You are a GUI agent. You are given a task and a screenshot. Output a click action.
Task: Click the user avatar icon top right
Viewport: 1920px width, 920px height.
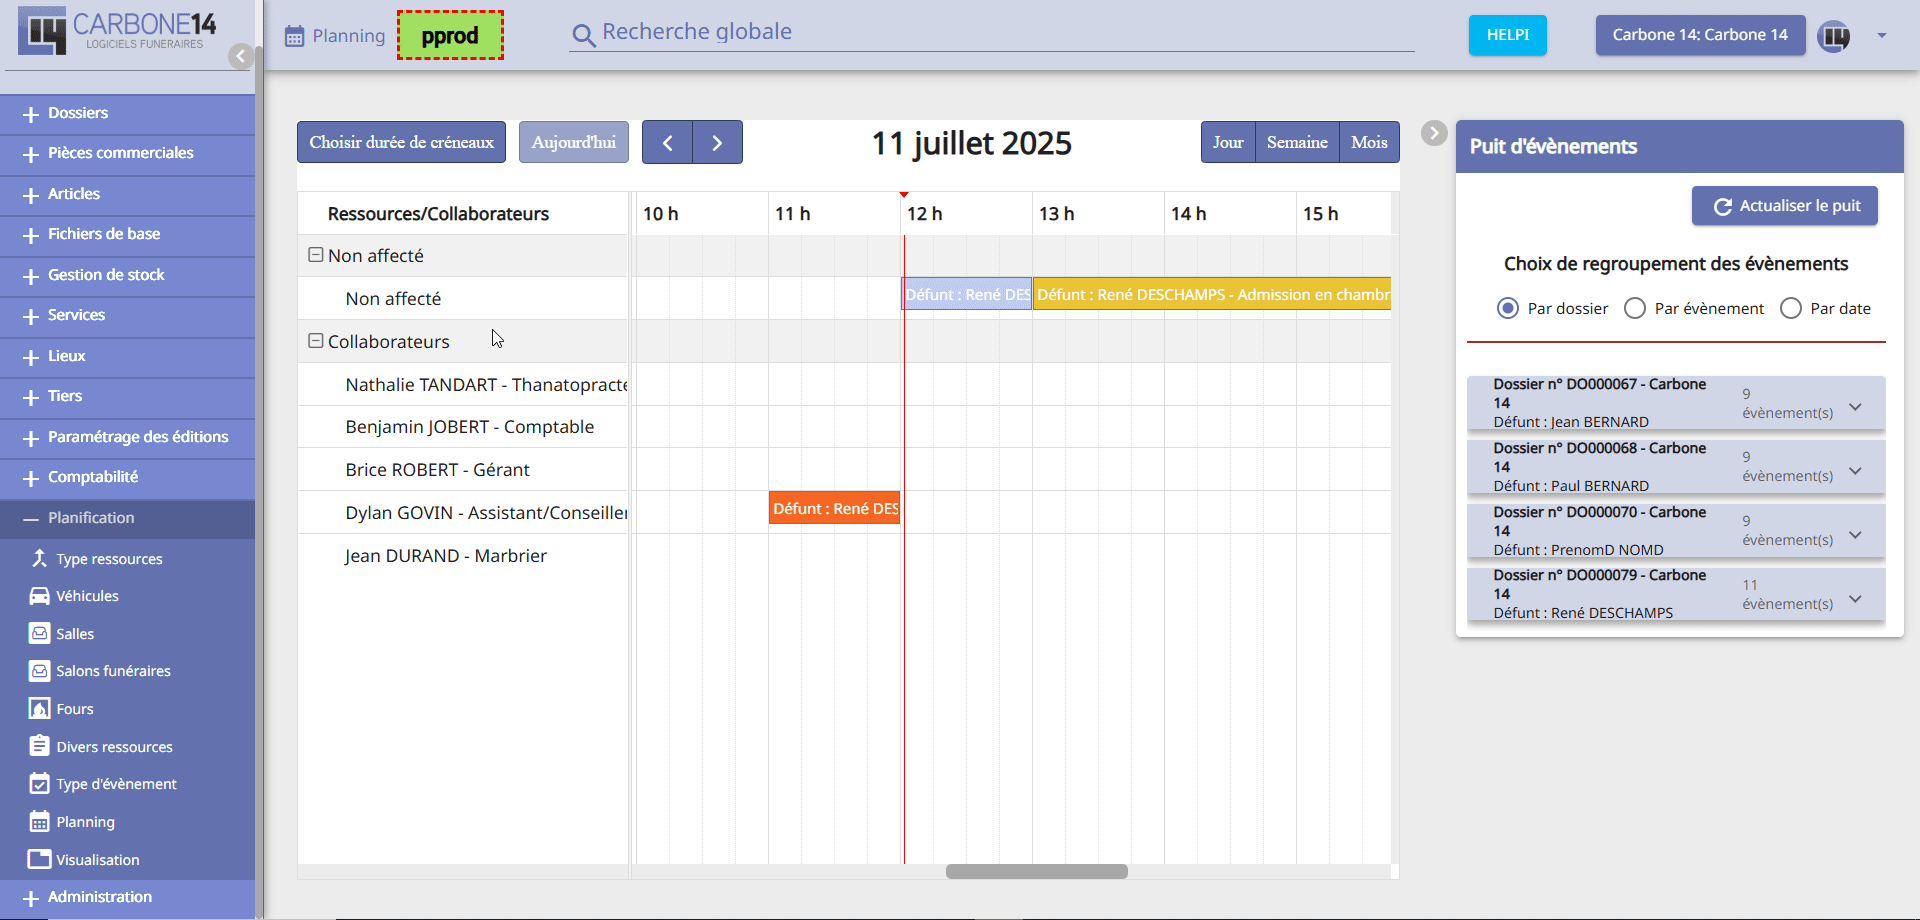[1833, 36]
